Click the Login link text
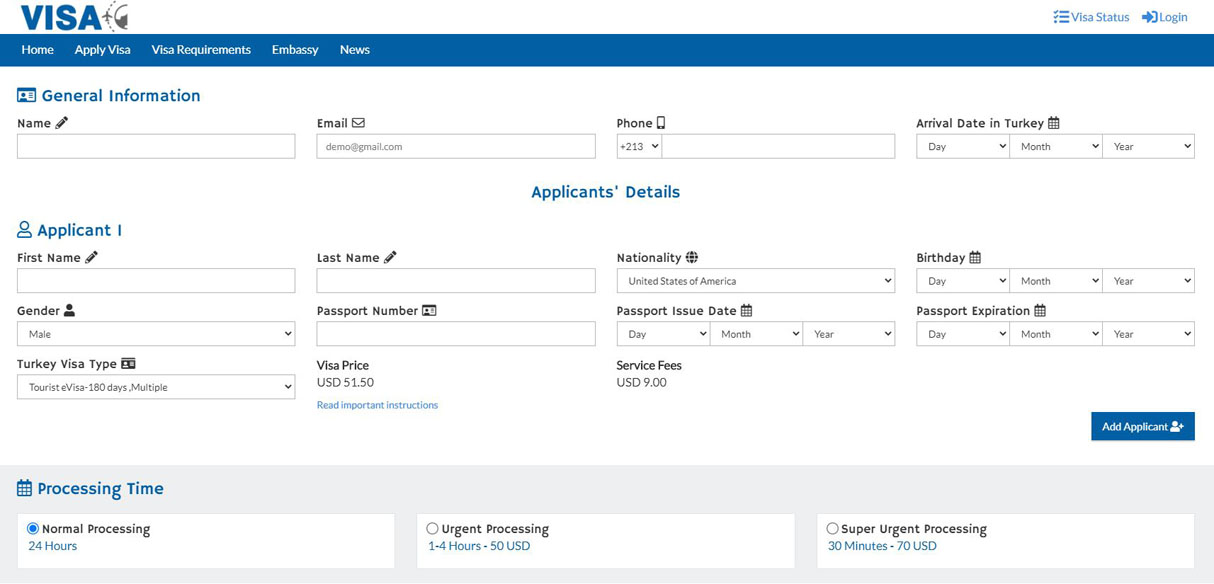The height and width of the screenshot is (584, 1214). 1173,17
